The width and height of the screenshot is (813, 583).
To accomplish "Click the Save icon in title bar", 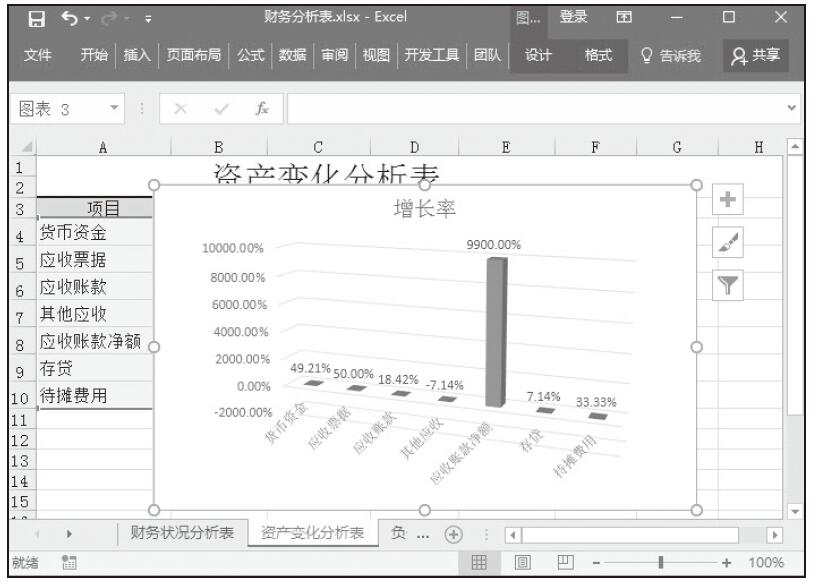I will 36,17.
